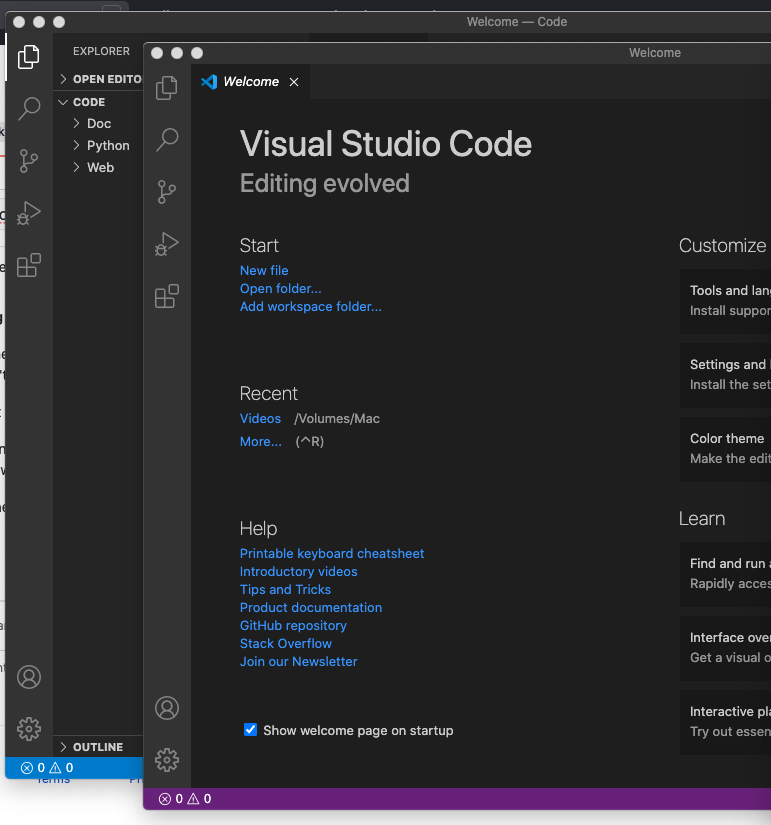Open Source Control in back window
This screenshot has width=771, height=825.
(x=29, y=160)
